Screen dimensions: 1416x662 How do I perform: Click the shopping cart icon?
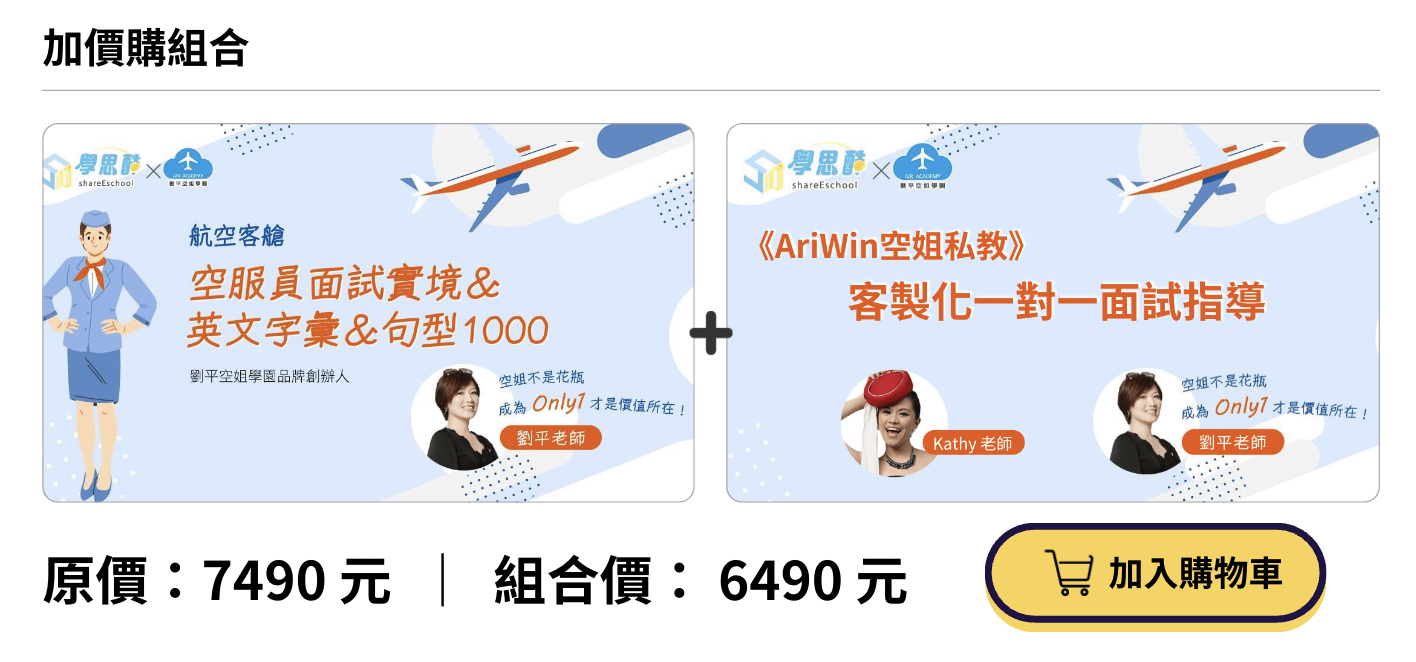tap(1069, 574)
